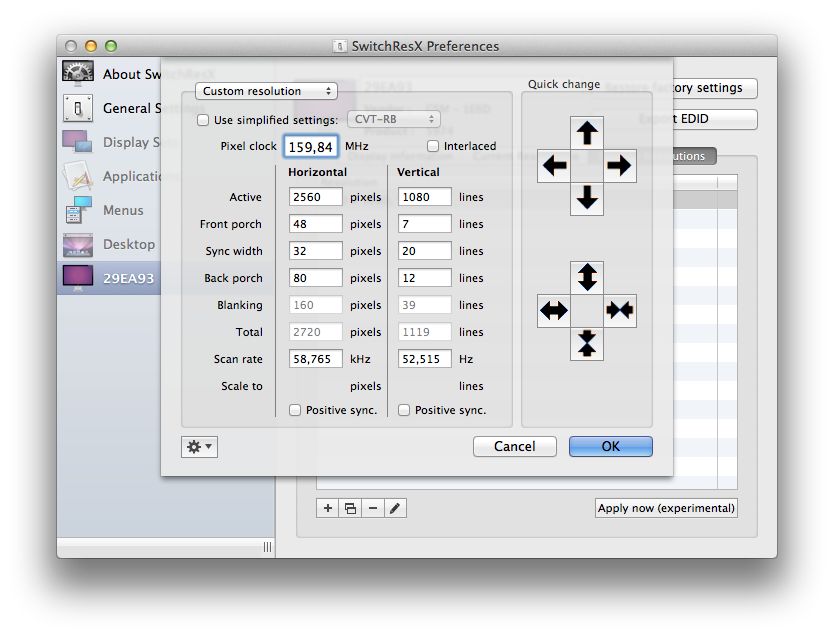Image resolution: width=834 pixels, height=637 pixels.
Task: Select About SwitchResX in sidebar
Action: (x=112, y=74)
